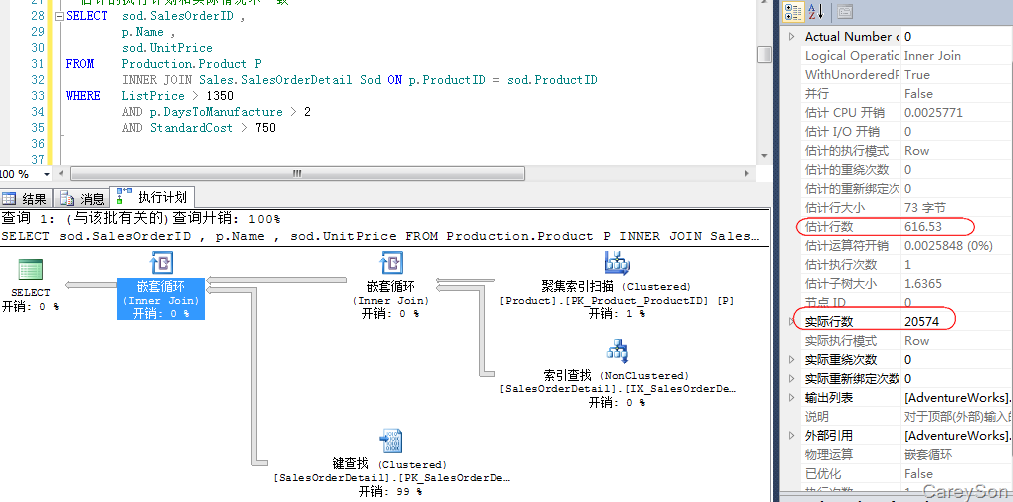Select the highlighted 嵌套循环 Inner Join operator
Screen dimensions: 1013x502
point(161,263)
